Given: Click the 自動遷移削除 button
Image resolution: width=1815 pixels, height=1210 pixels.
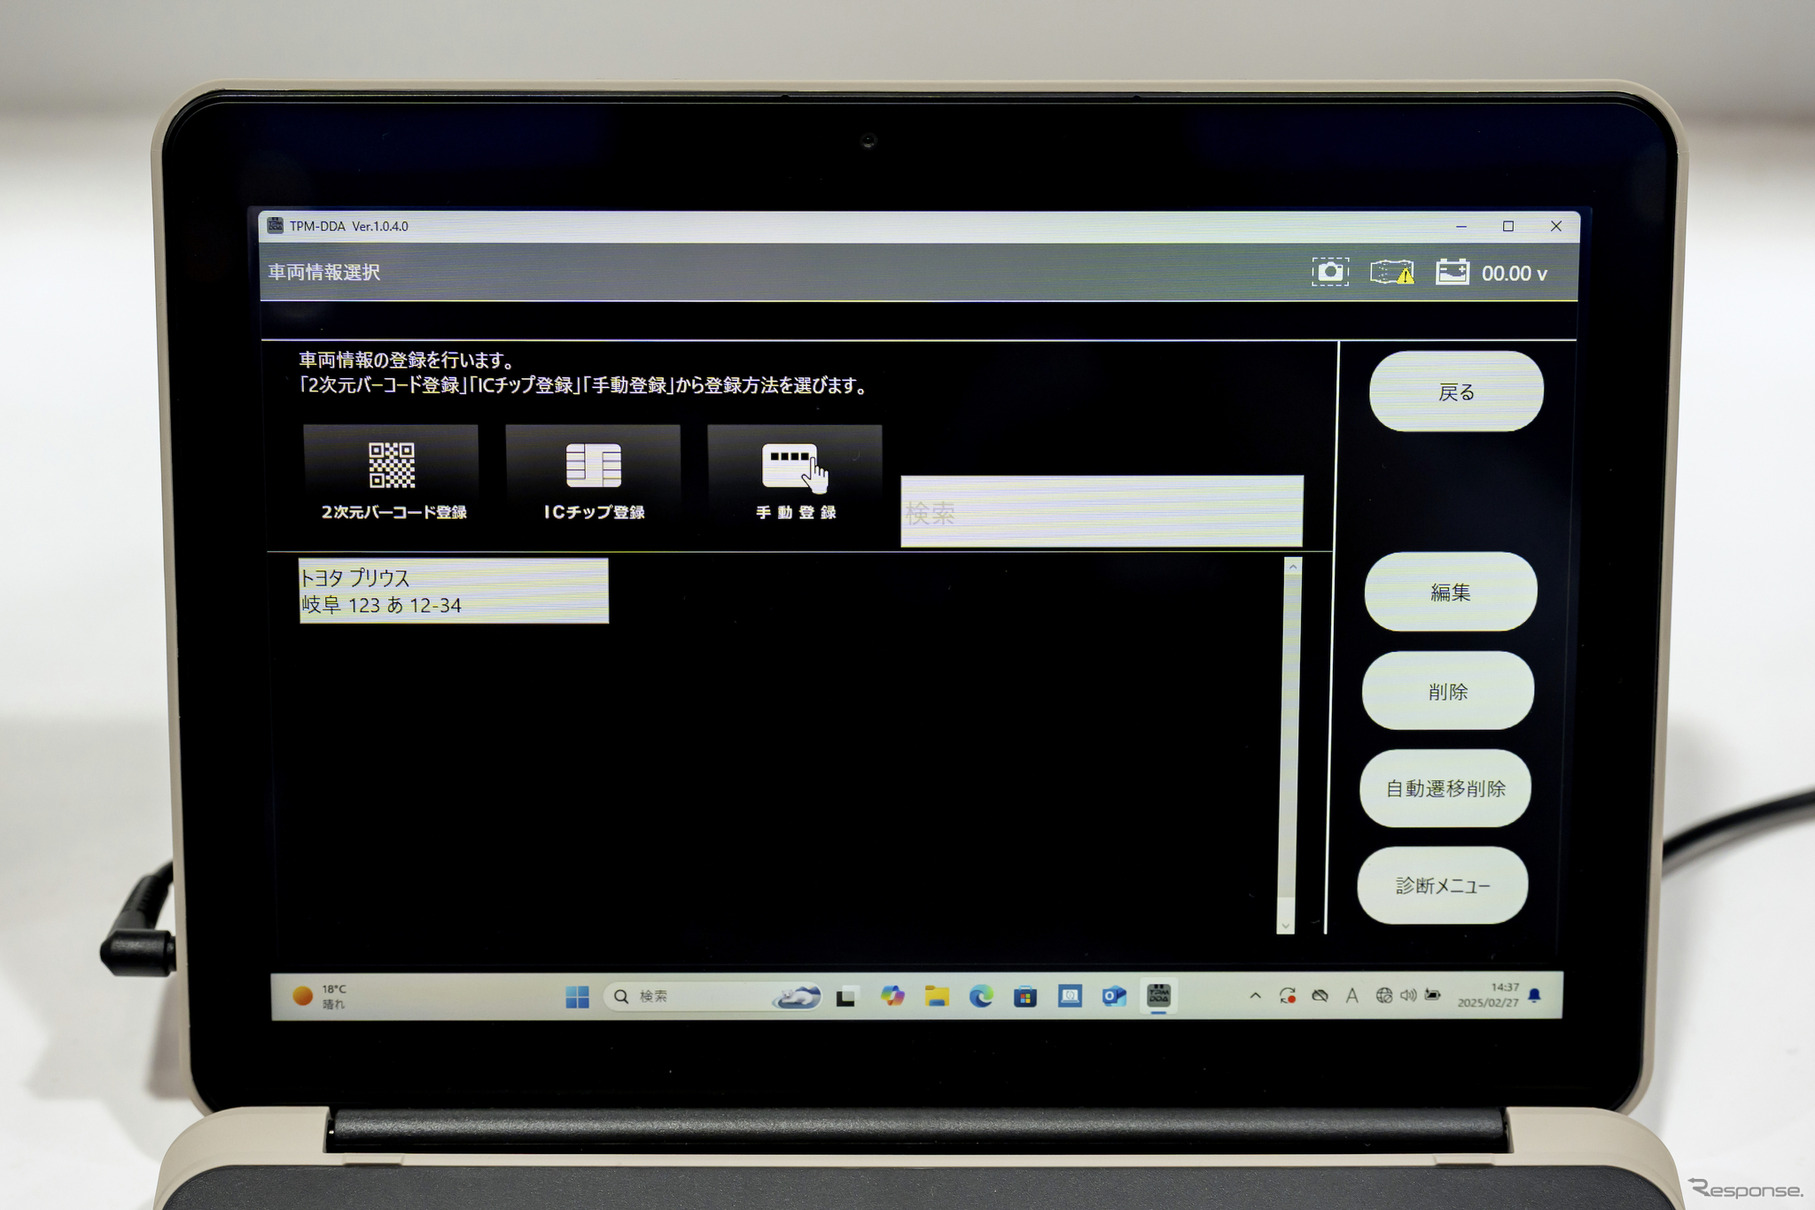Looking at the screenshot, I should coord(1445,789).
